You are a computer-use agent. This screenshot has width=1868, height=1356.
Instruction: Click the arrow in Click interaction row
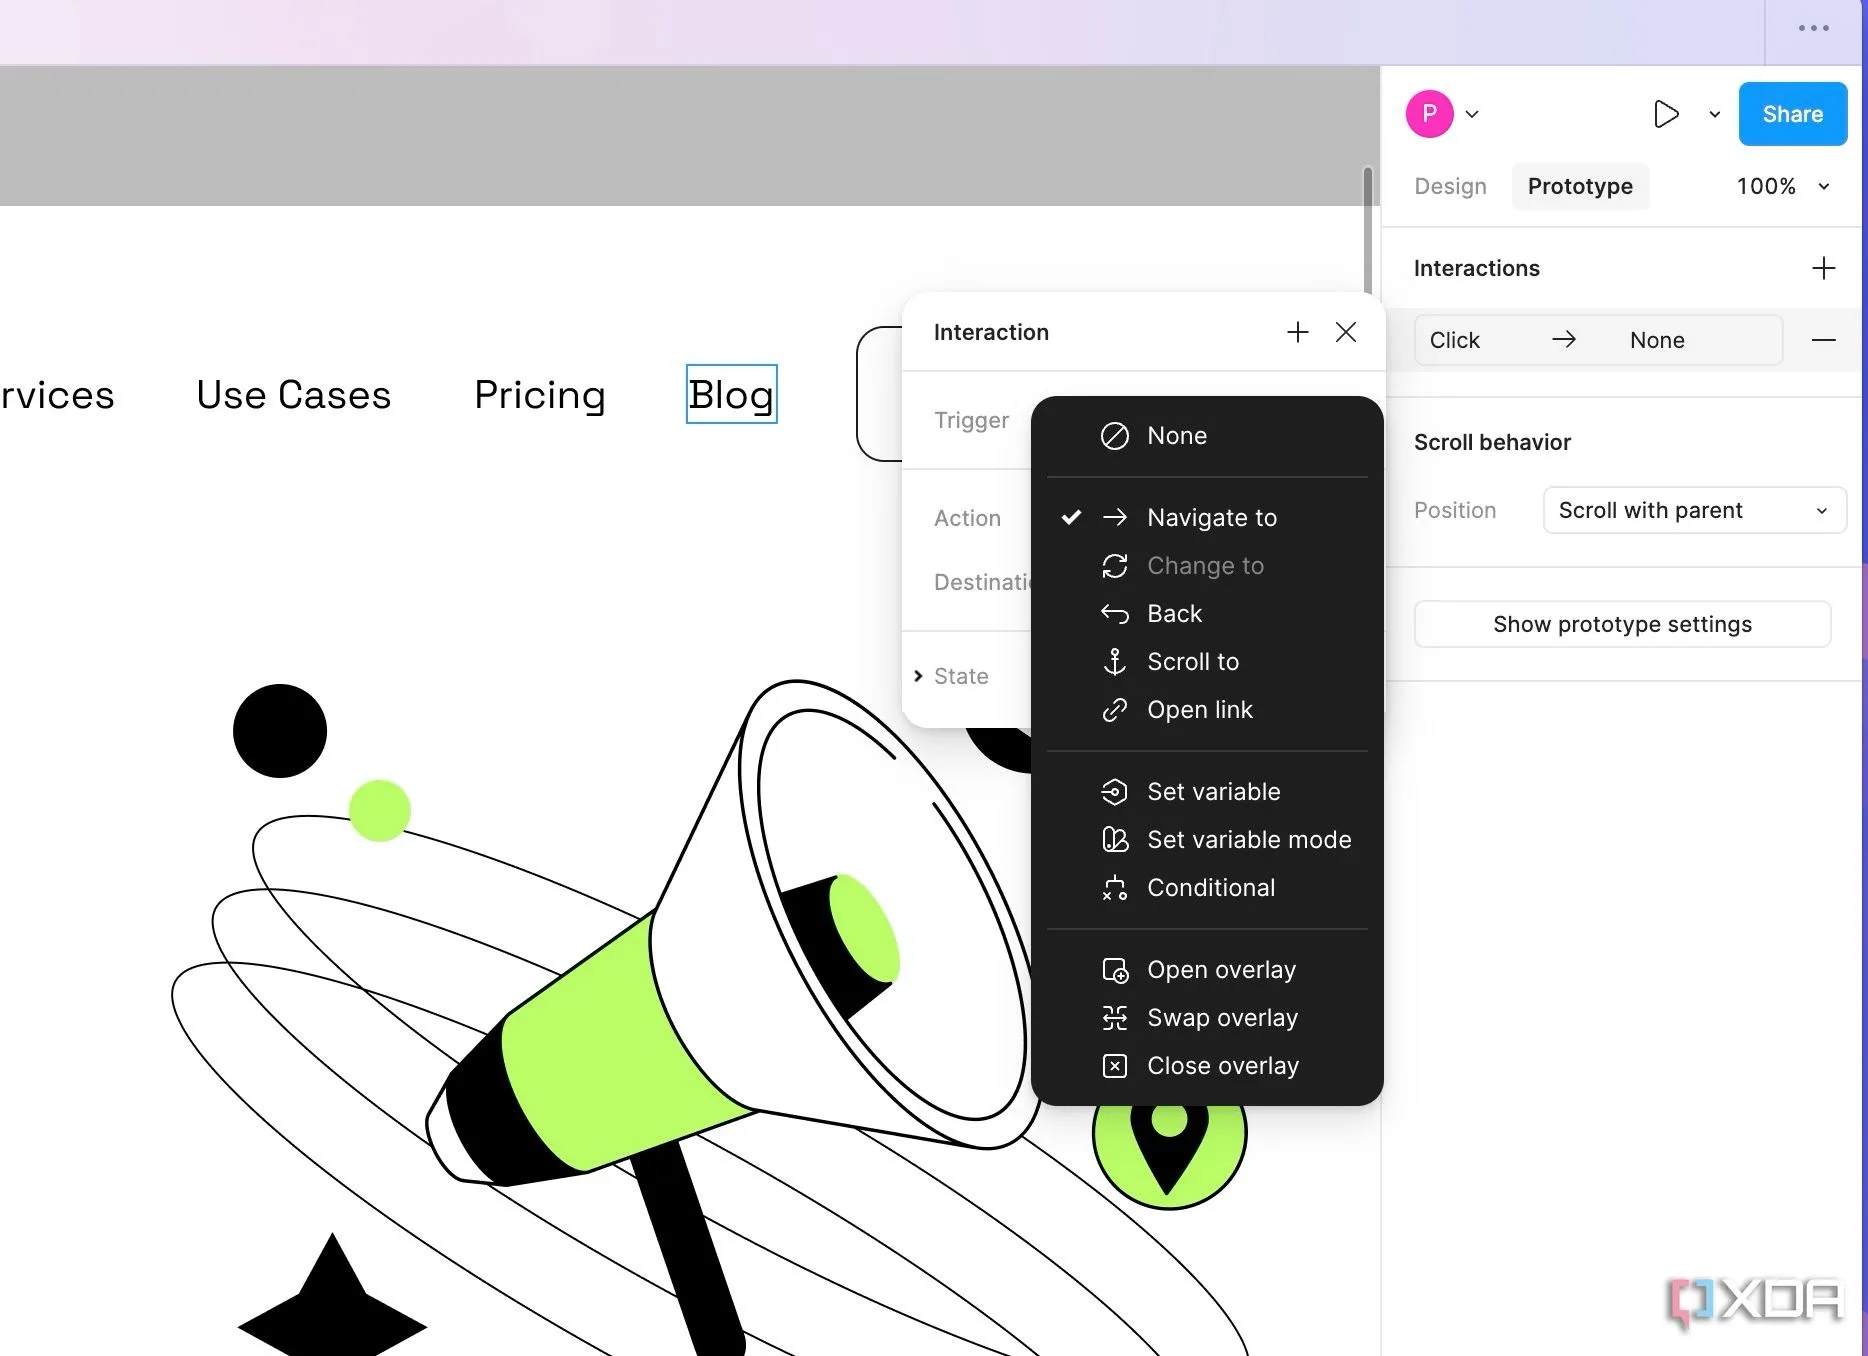tap(1564, 340)
